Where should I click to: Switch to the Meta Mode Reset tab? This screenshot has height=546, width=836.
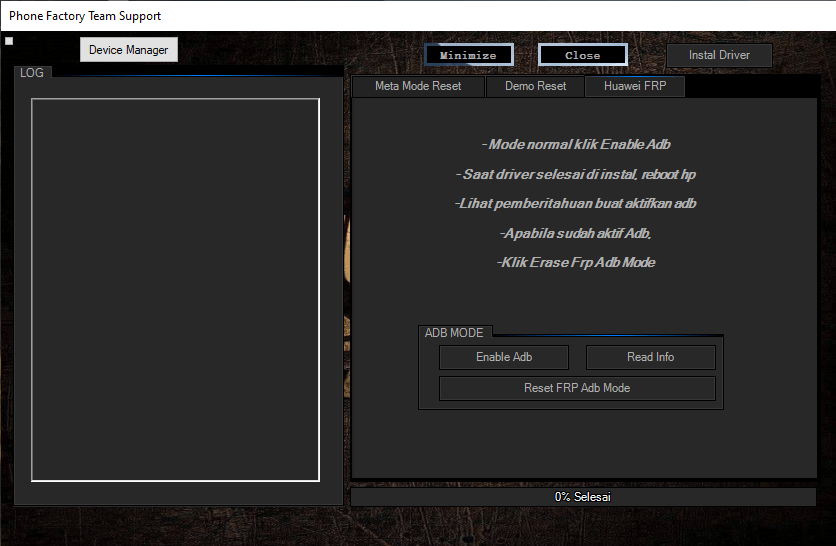pos(418,86)
